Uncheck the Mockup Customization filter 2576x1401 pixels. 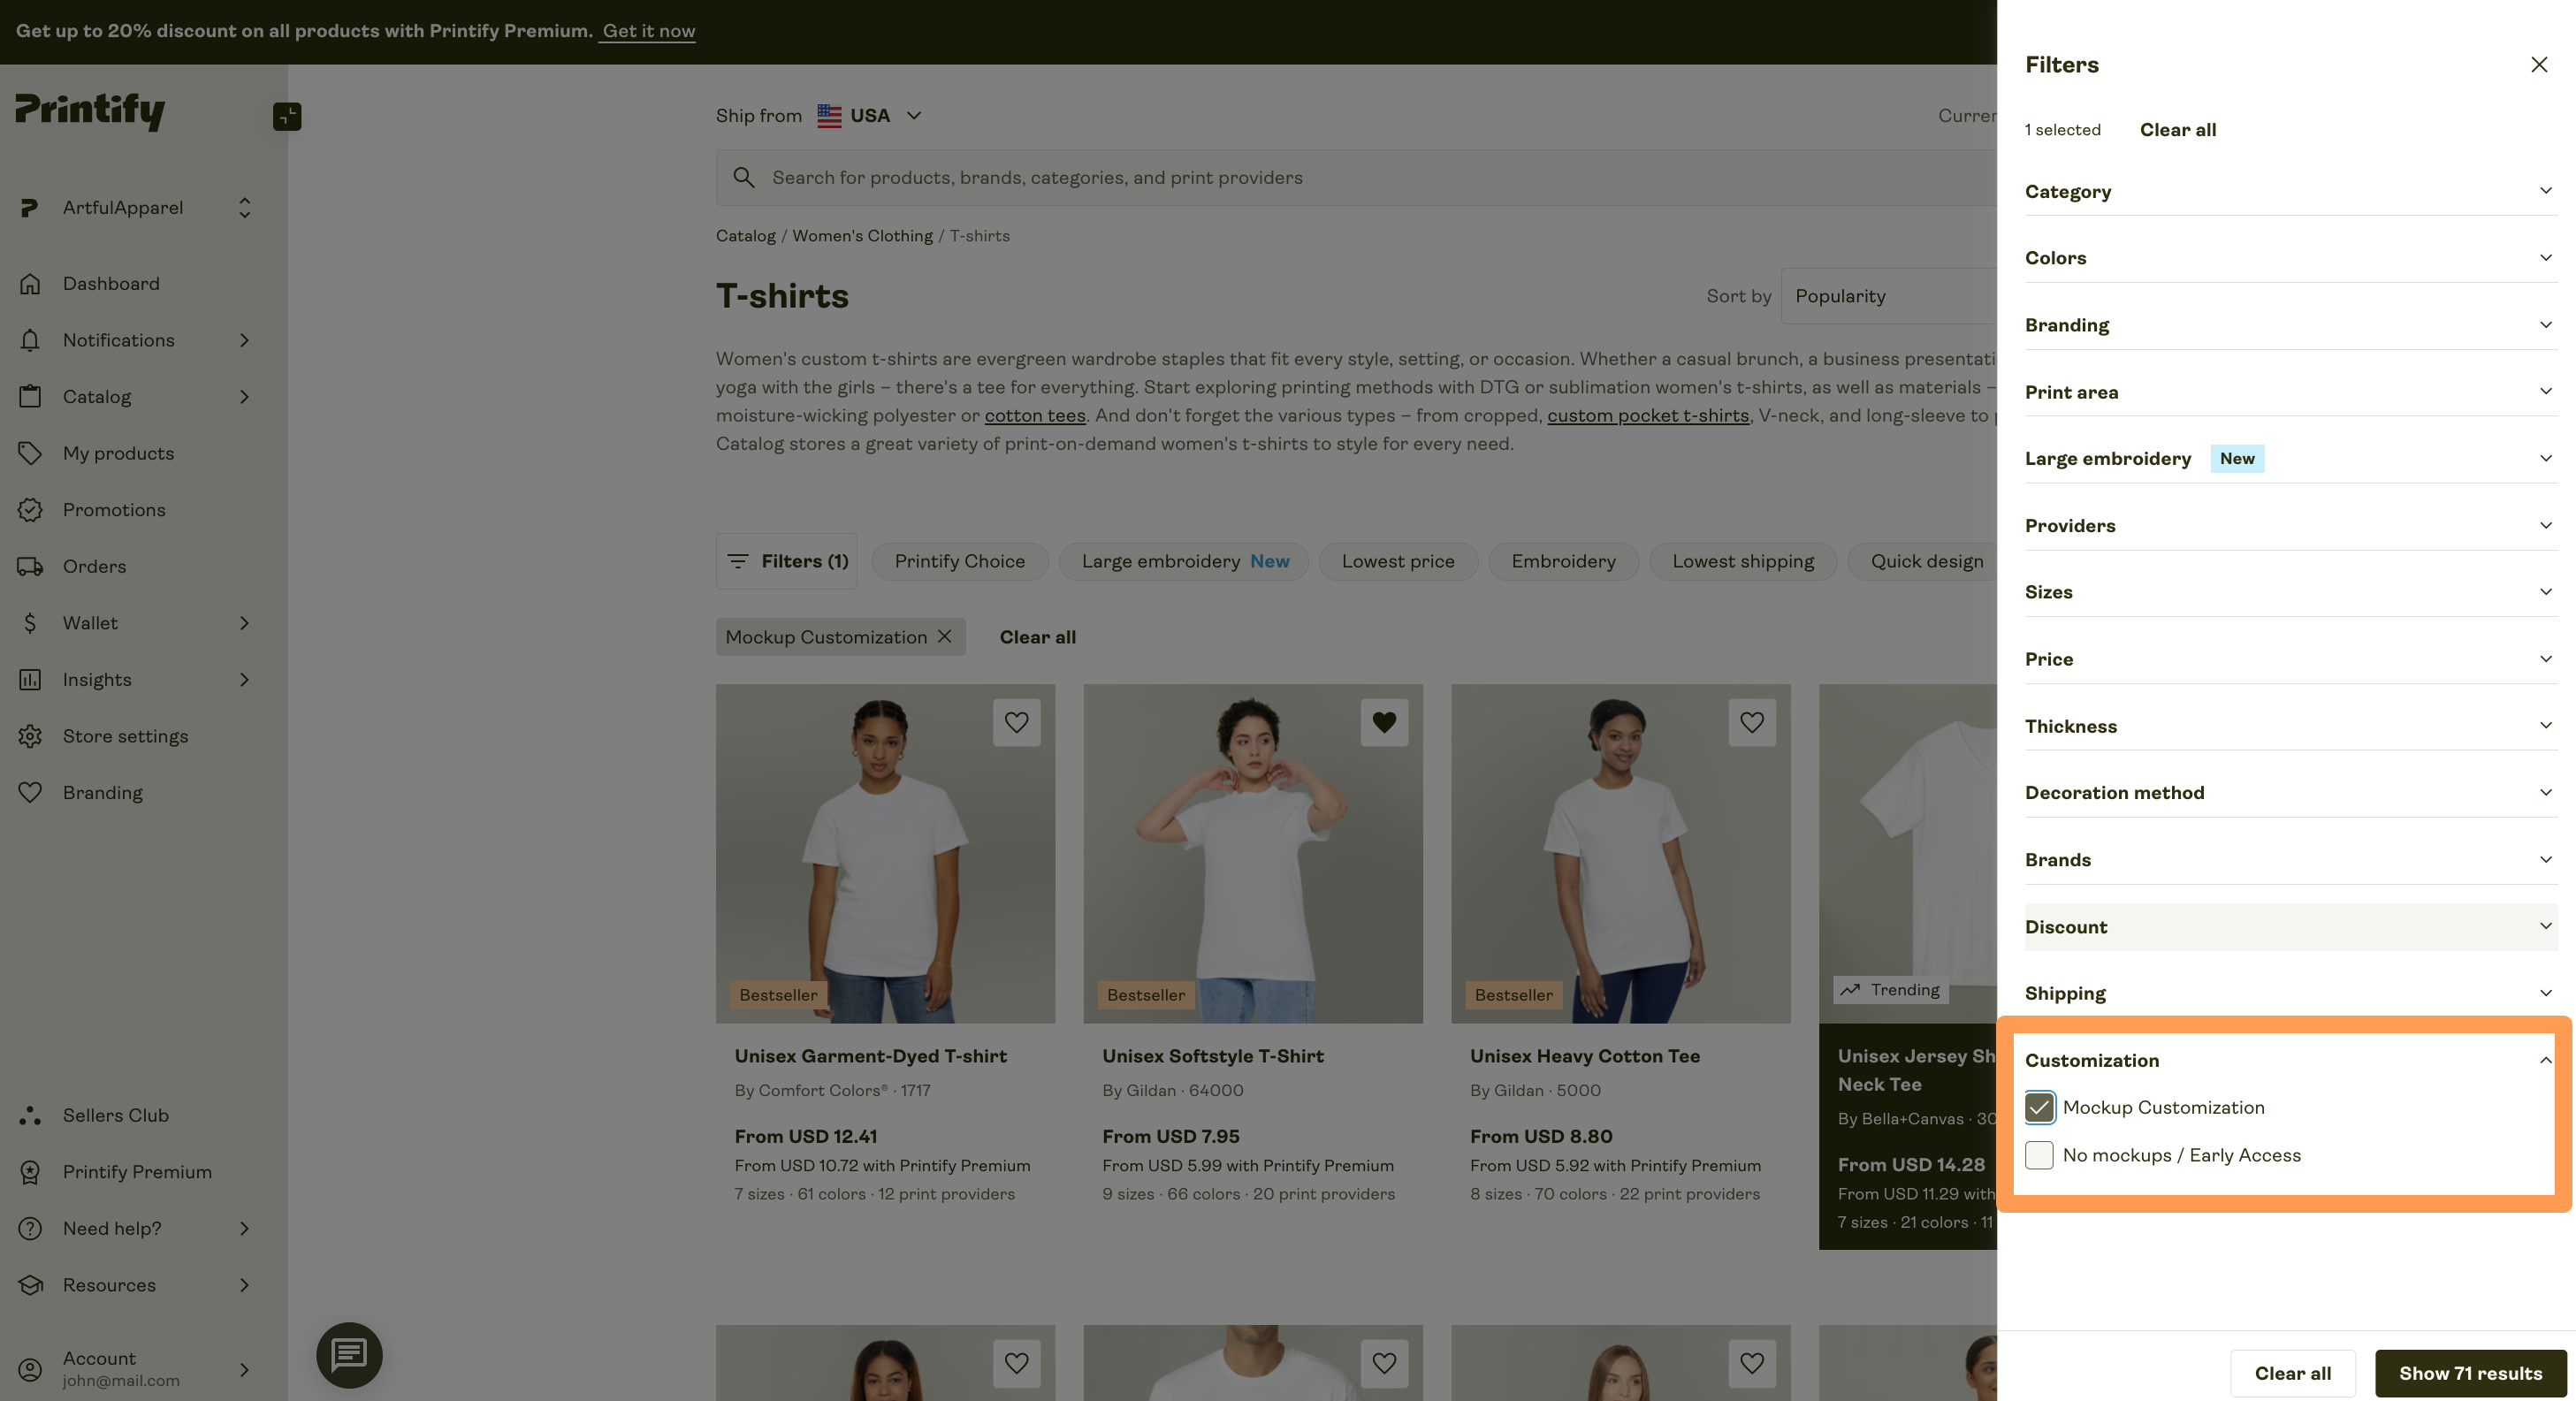[2039, 1107]
